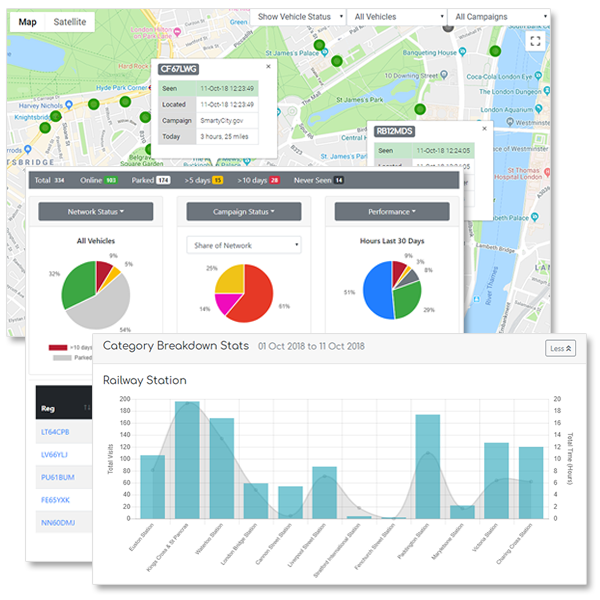Click the St Thomas' Hospital marker

[x=547, y=171]
